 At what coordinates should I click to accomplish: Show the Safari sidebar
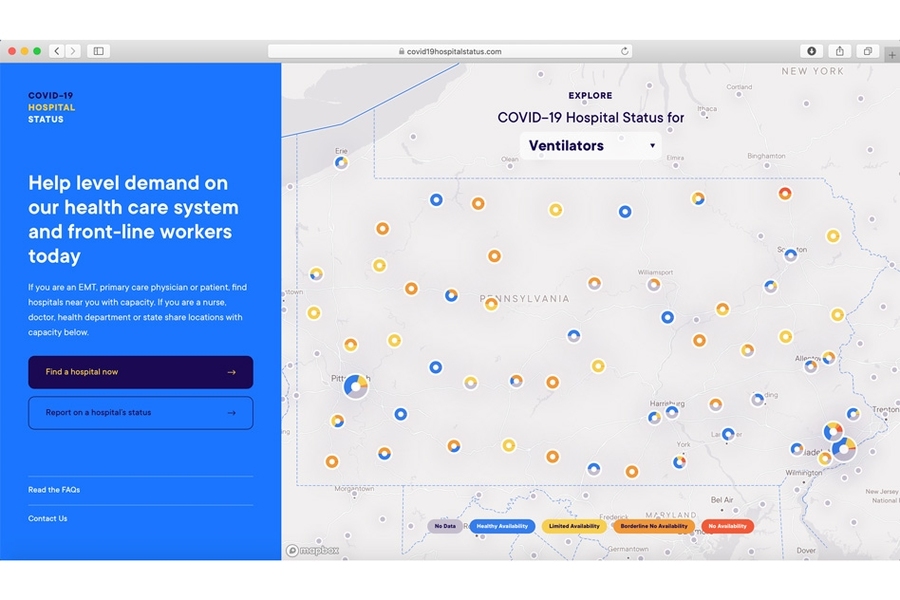pos(98,51)
